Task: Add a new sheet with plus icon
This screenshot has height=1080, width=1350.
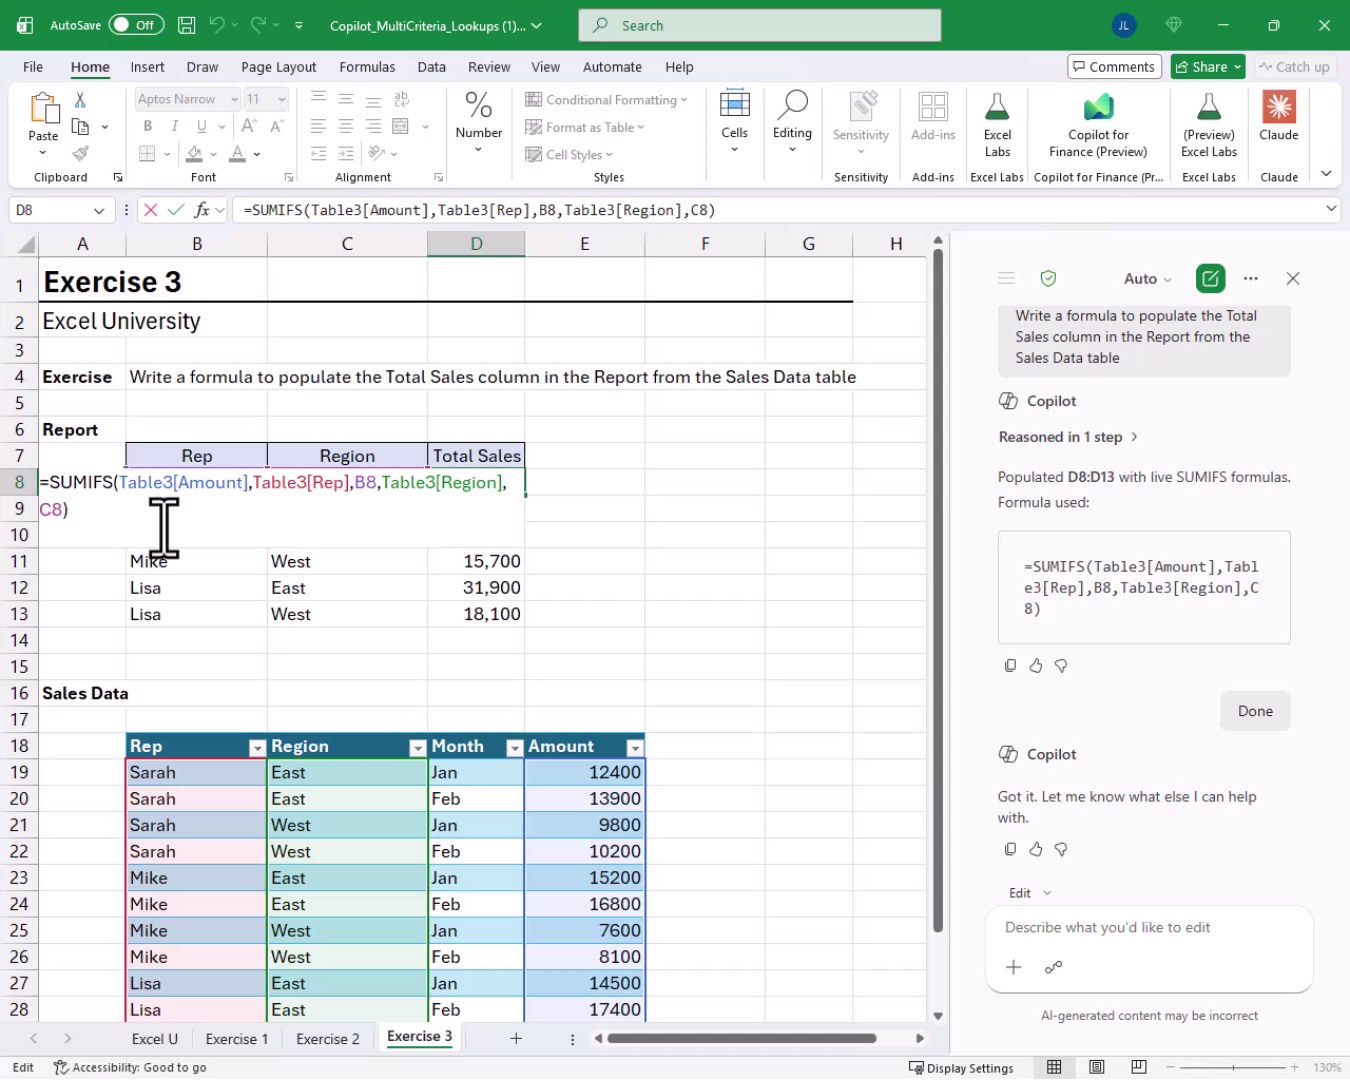Action: point(516,1038)
